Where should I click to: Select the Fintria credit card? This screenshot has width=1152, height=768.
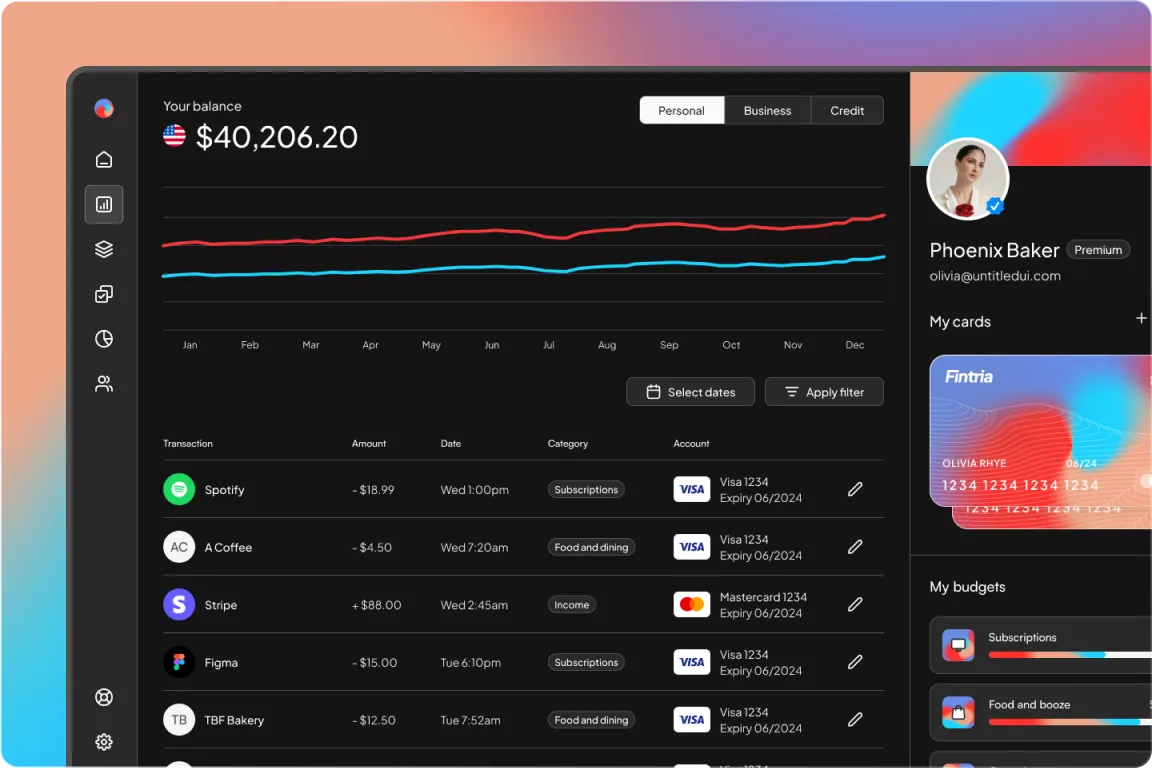1040,431
